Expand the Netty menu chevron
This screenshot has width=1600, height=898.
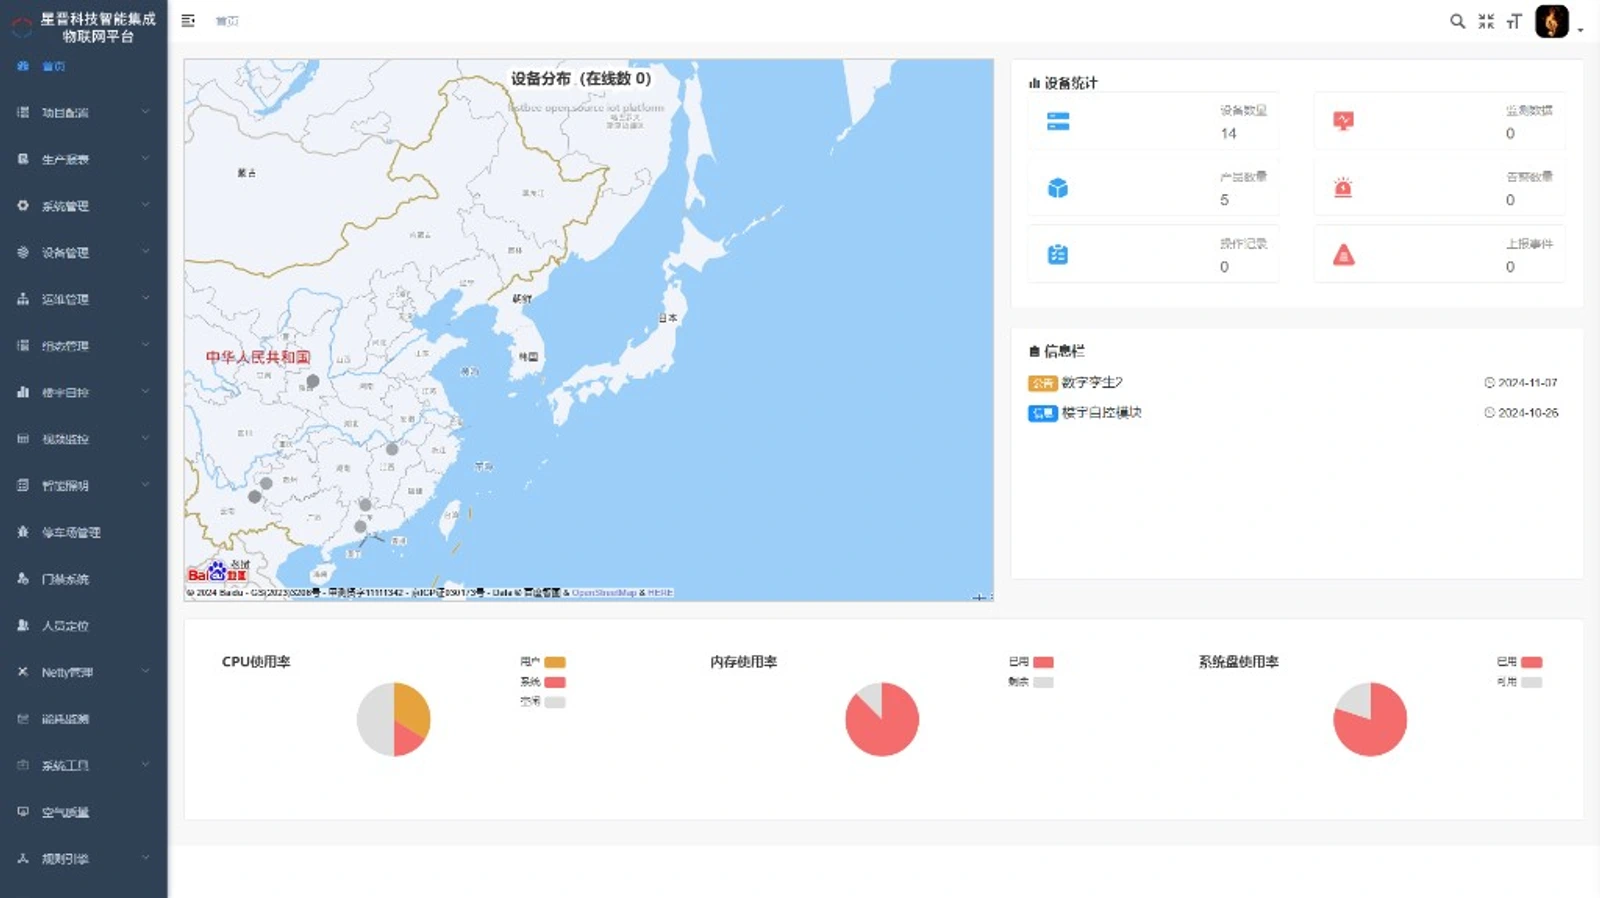[x=146, y=672]
